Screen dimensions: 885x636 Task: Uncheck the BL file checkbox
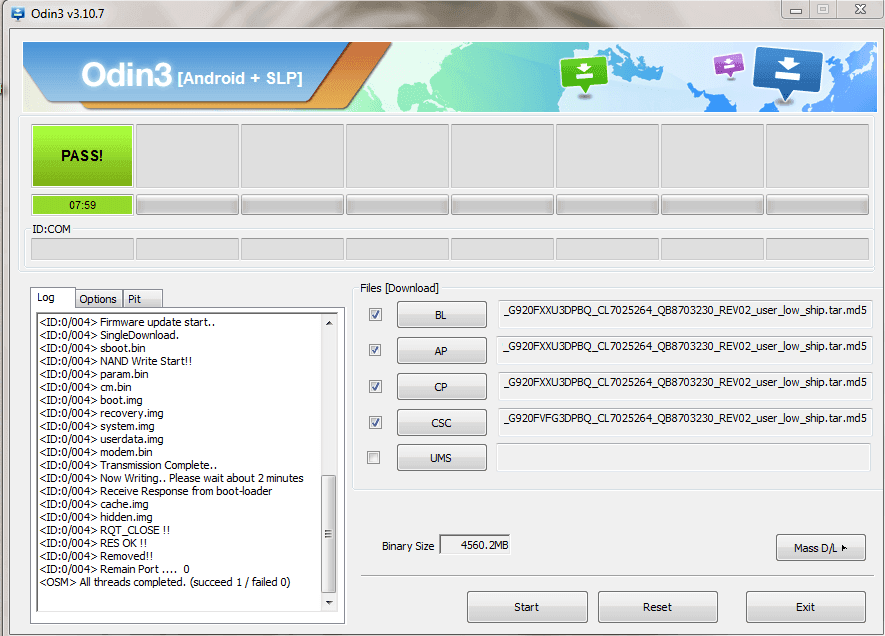375,314
